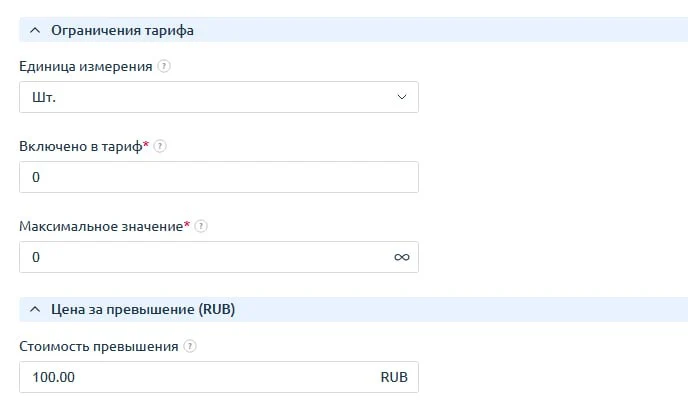Click the red asterisk after Максимальное значение
Screen dimensions: 688x416
pyautogui.click(x=187, y=225)
